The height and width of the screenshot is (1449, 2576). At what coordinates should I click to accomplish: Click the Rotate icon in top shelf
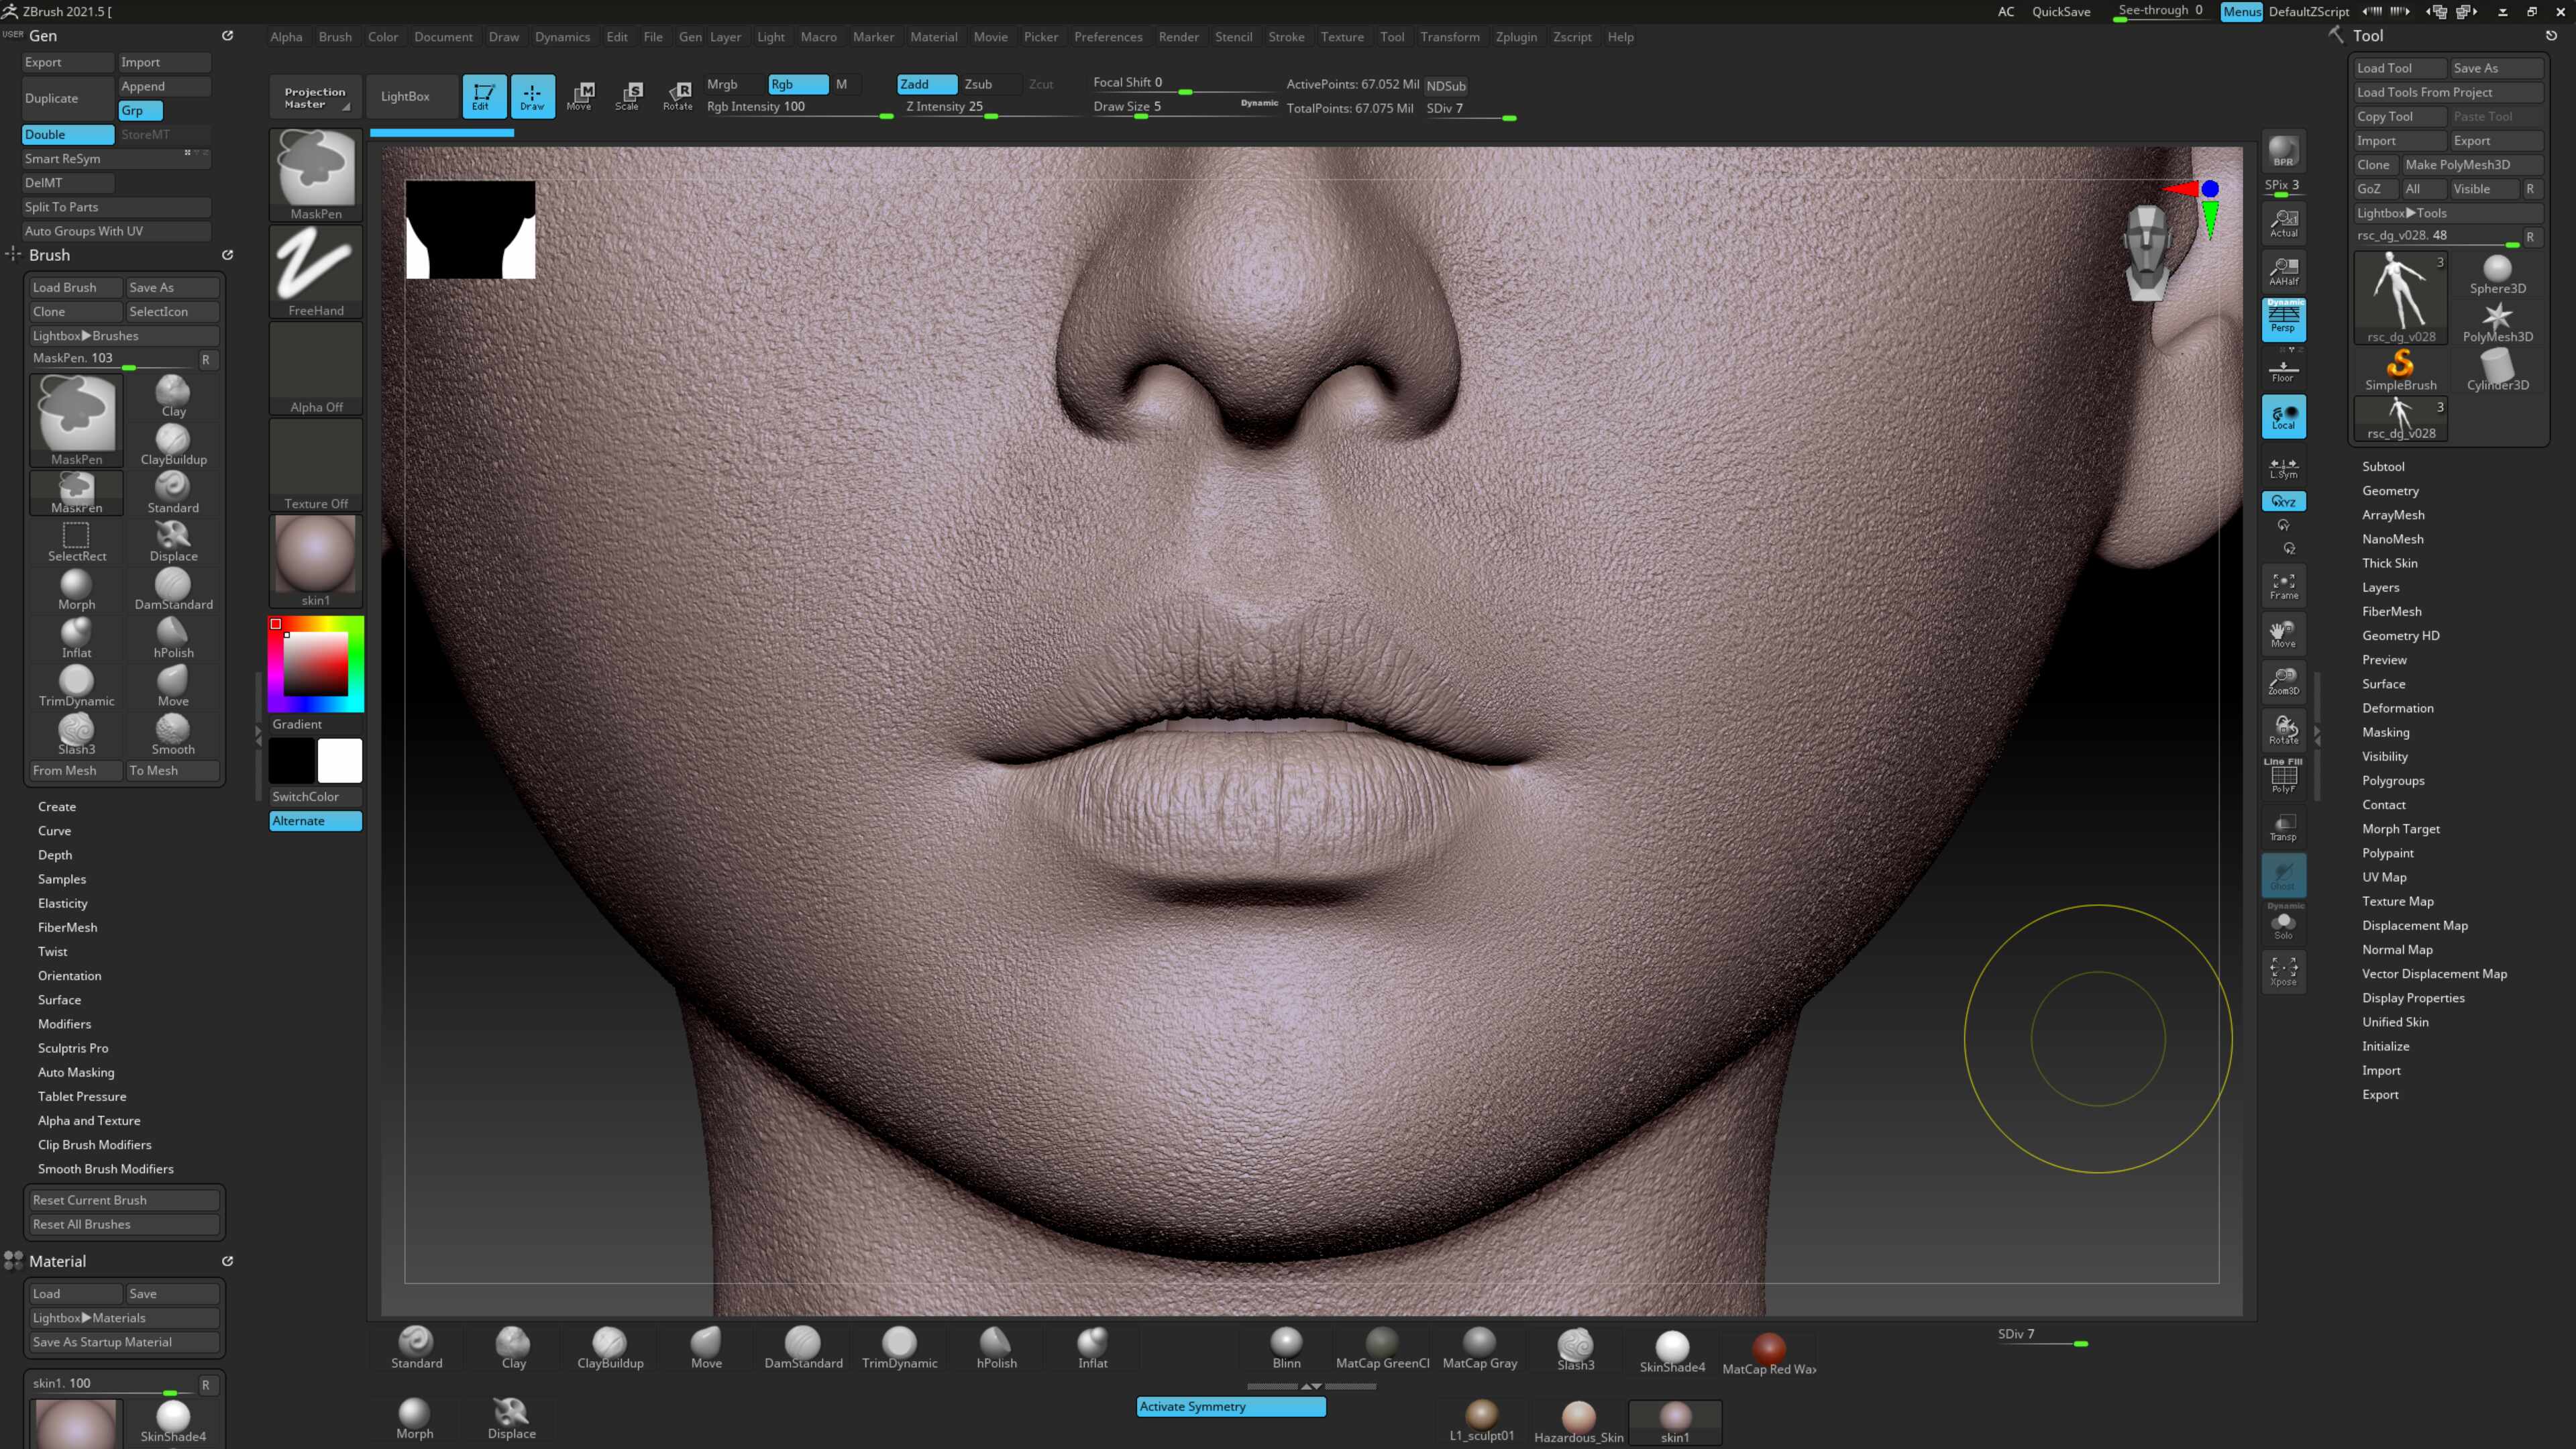(x=678, y=96)
